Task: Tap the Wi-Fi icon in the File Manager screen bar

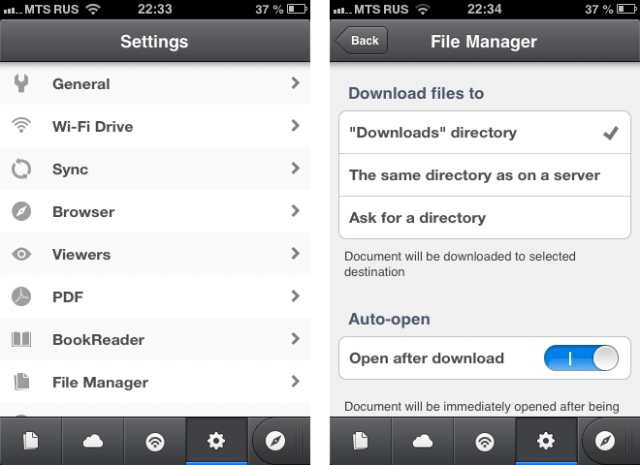Action: (x=484, y=442)
